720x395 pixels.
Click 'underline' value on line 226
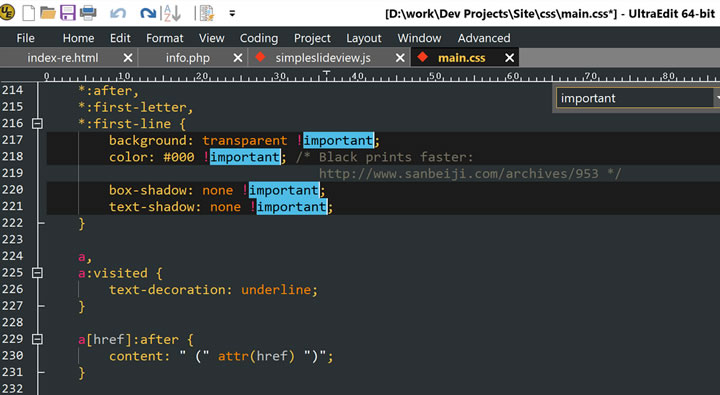click(276, 290)
